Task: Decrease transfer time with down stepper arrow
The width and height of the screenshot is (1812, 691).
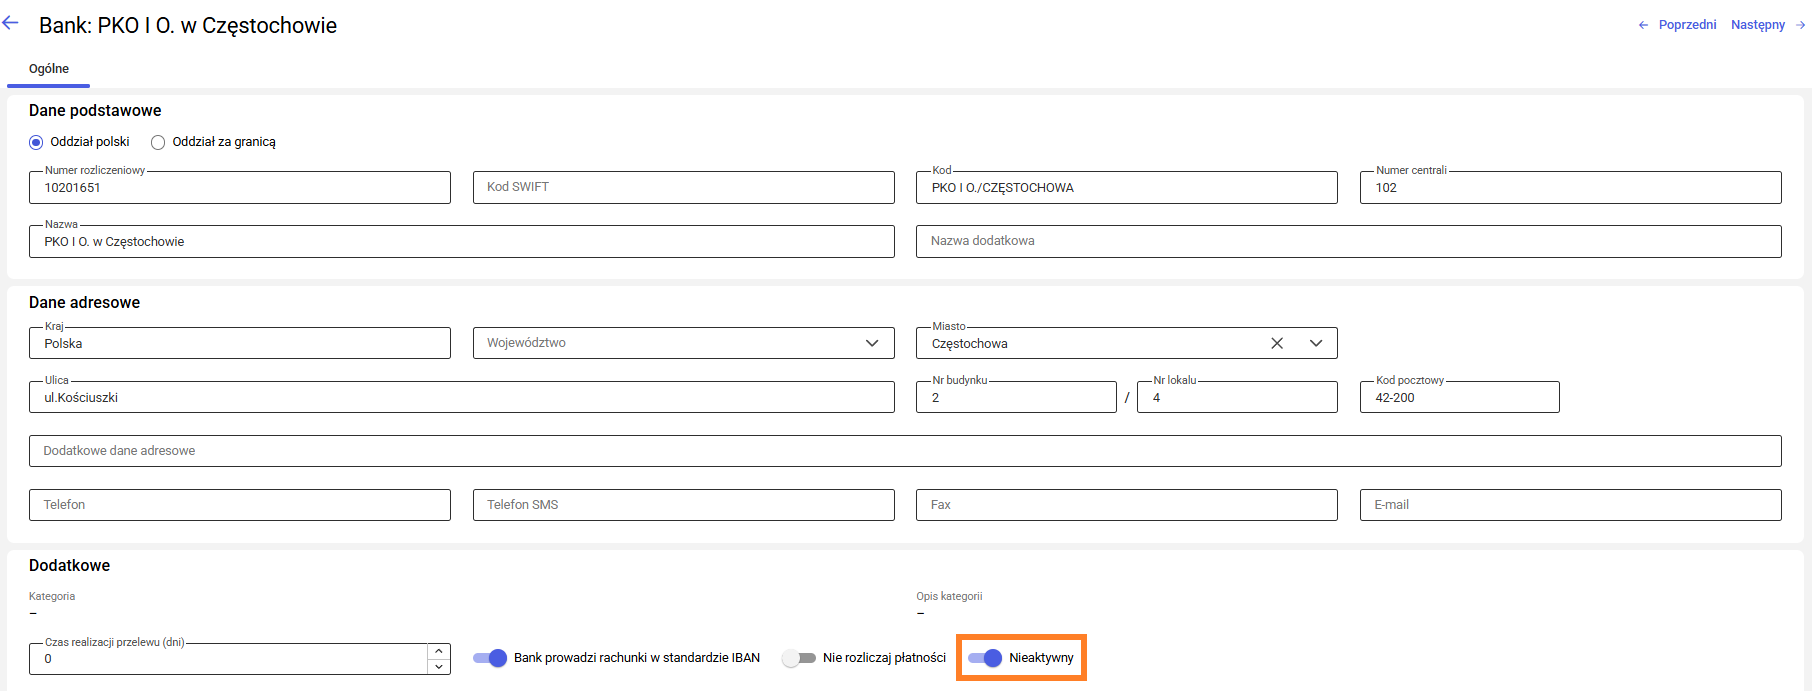Action: (x=438, y=666)
